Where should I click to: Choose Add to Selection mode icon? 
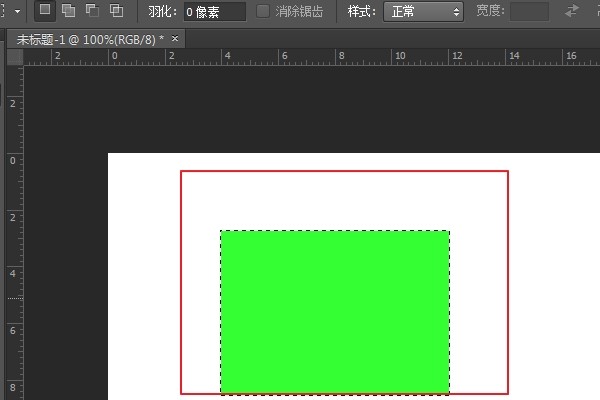pos(68,10)
